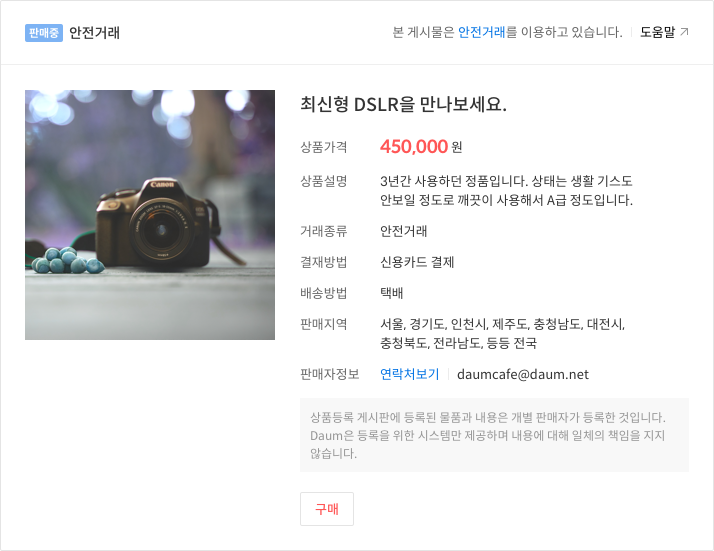The height and width of the screenshot is (551, 714).
Task: Click the 거래종류 value 안전거래
Action: [403, 231]
